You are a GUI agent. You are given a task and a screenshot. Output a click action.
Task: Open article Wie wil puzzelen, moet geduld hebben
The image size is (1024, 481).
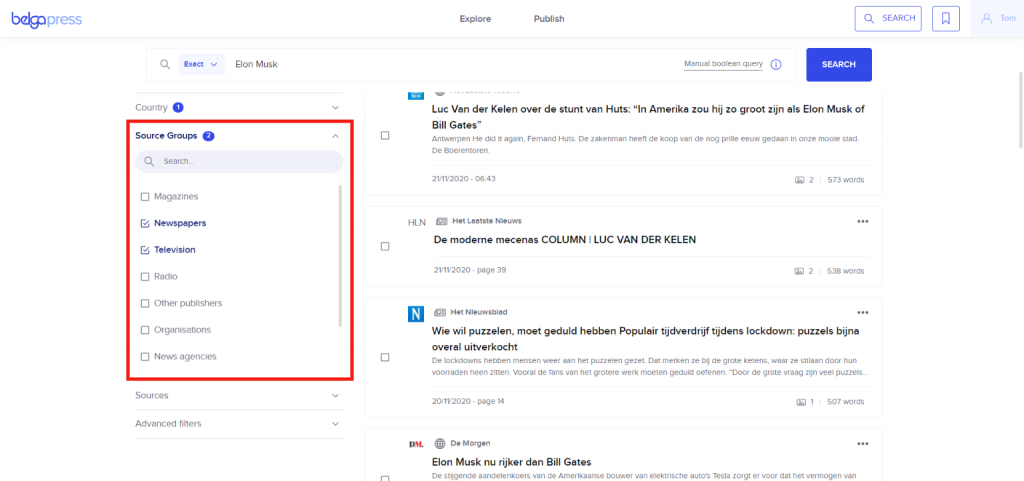pos(645,339)
